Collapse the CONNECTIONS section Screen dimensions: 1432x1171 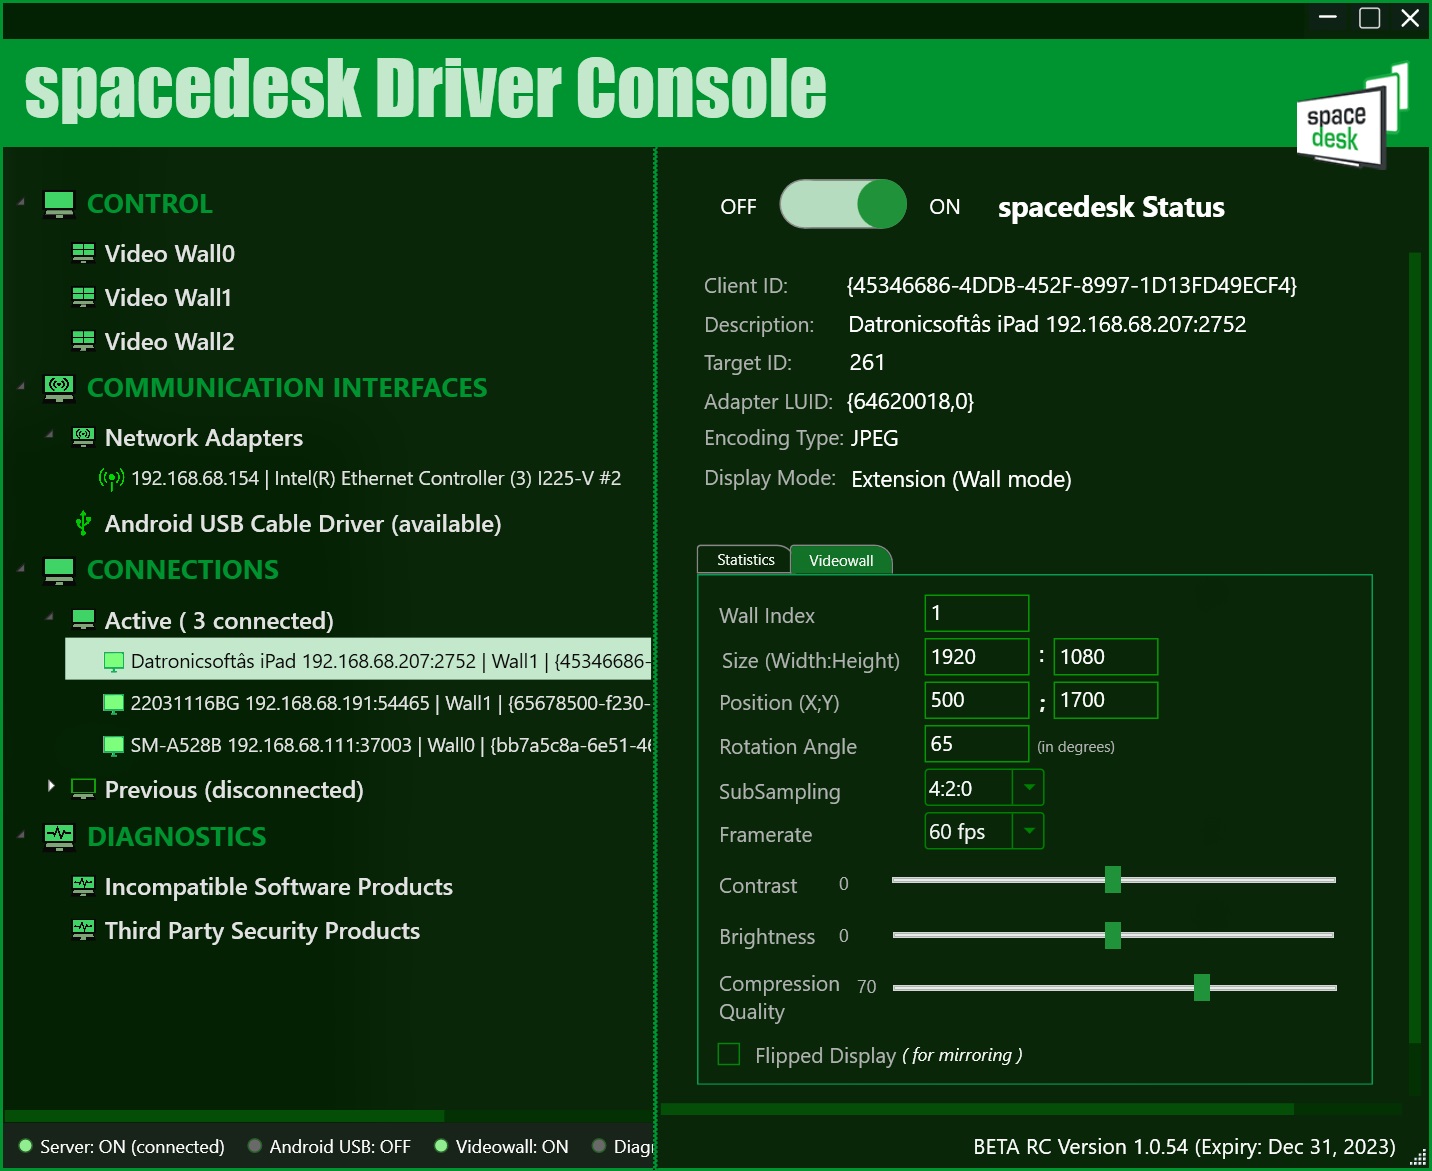[x=21, y=568]
